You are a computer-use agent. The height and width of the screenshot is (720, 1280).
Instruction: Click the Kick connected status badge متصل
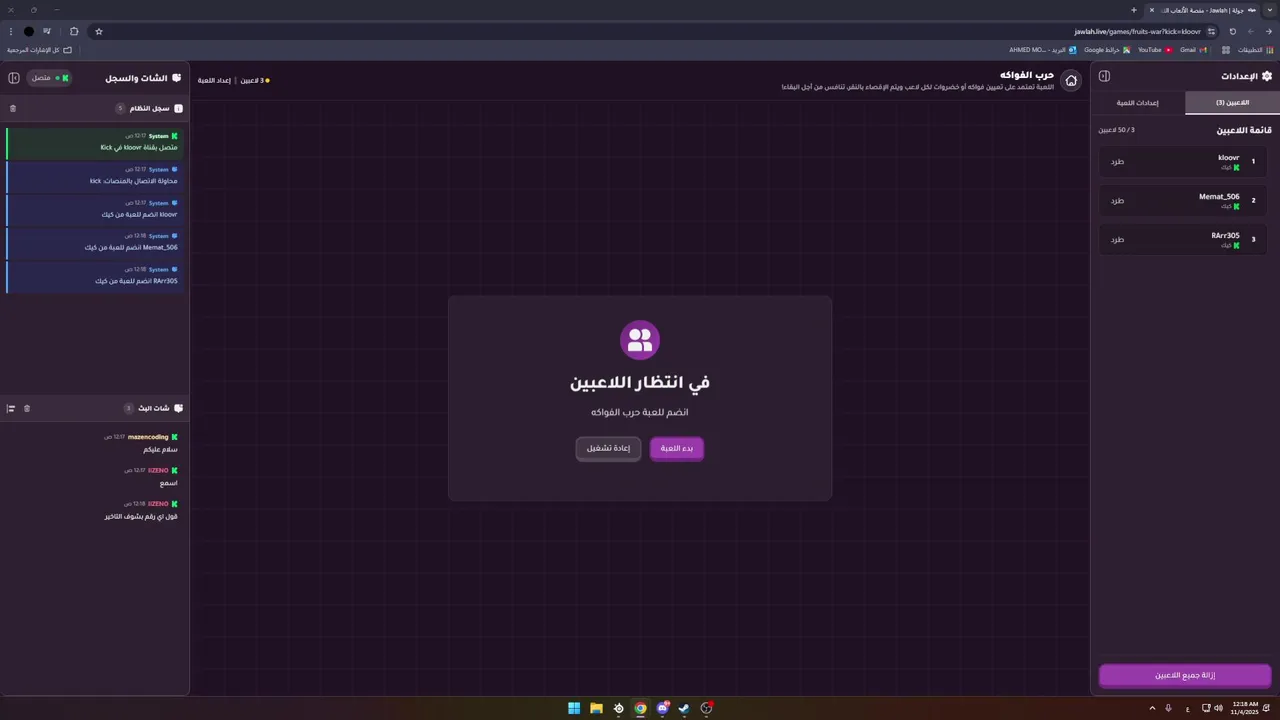(49, 78)
